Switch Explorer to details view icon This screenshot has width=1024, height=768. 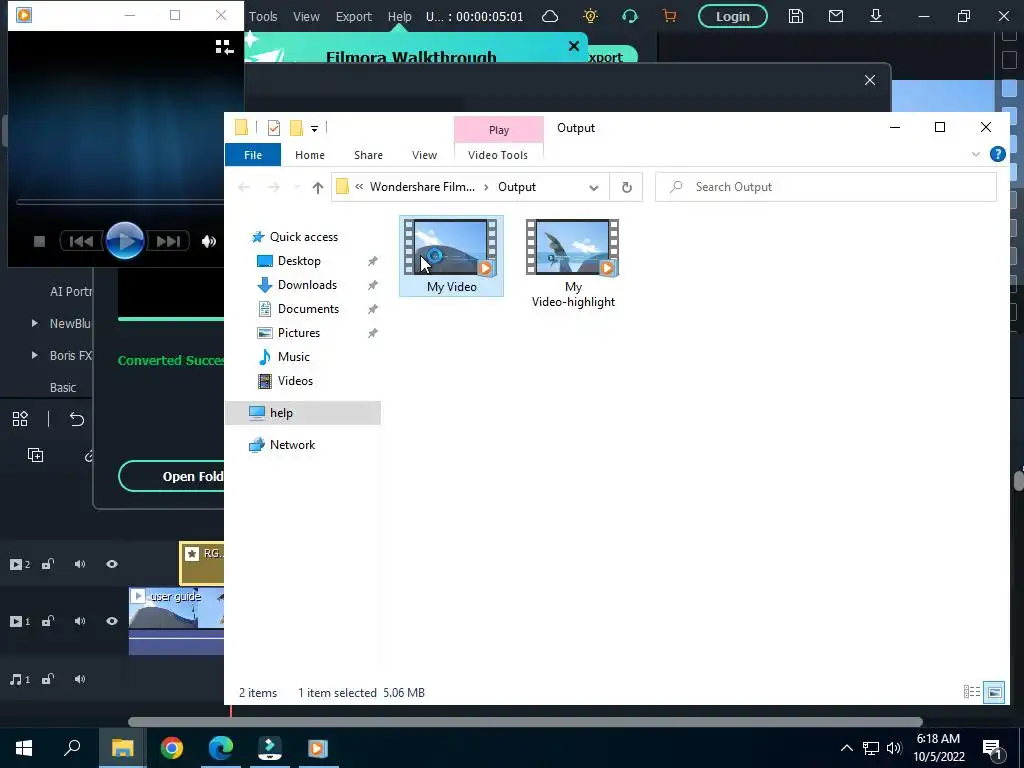(x=972, y=692)
